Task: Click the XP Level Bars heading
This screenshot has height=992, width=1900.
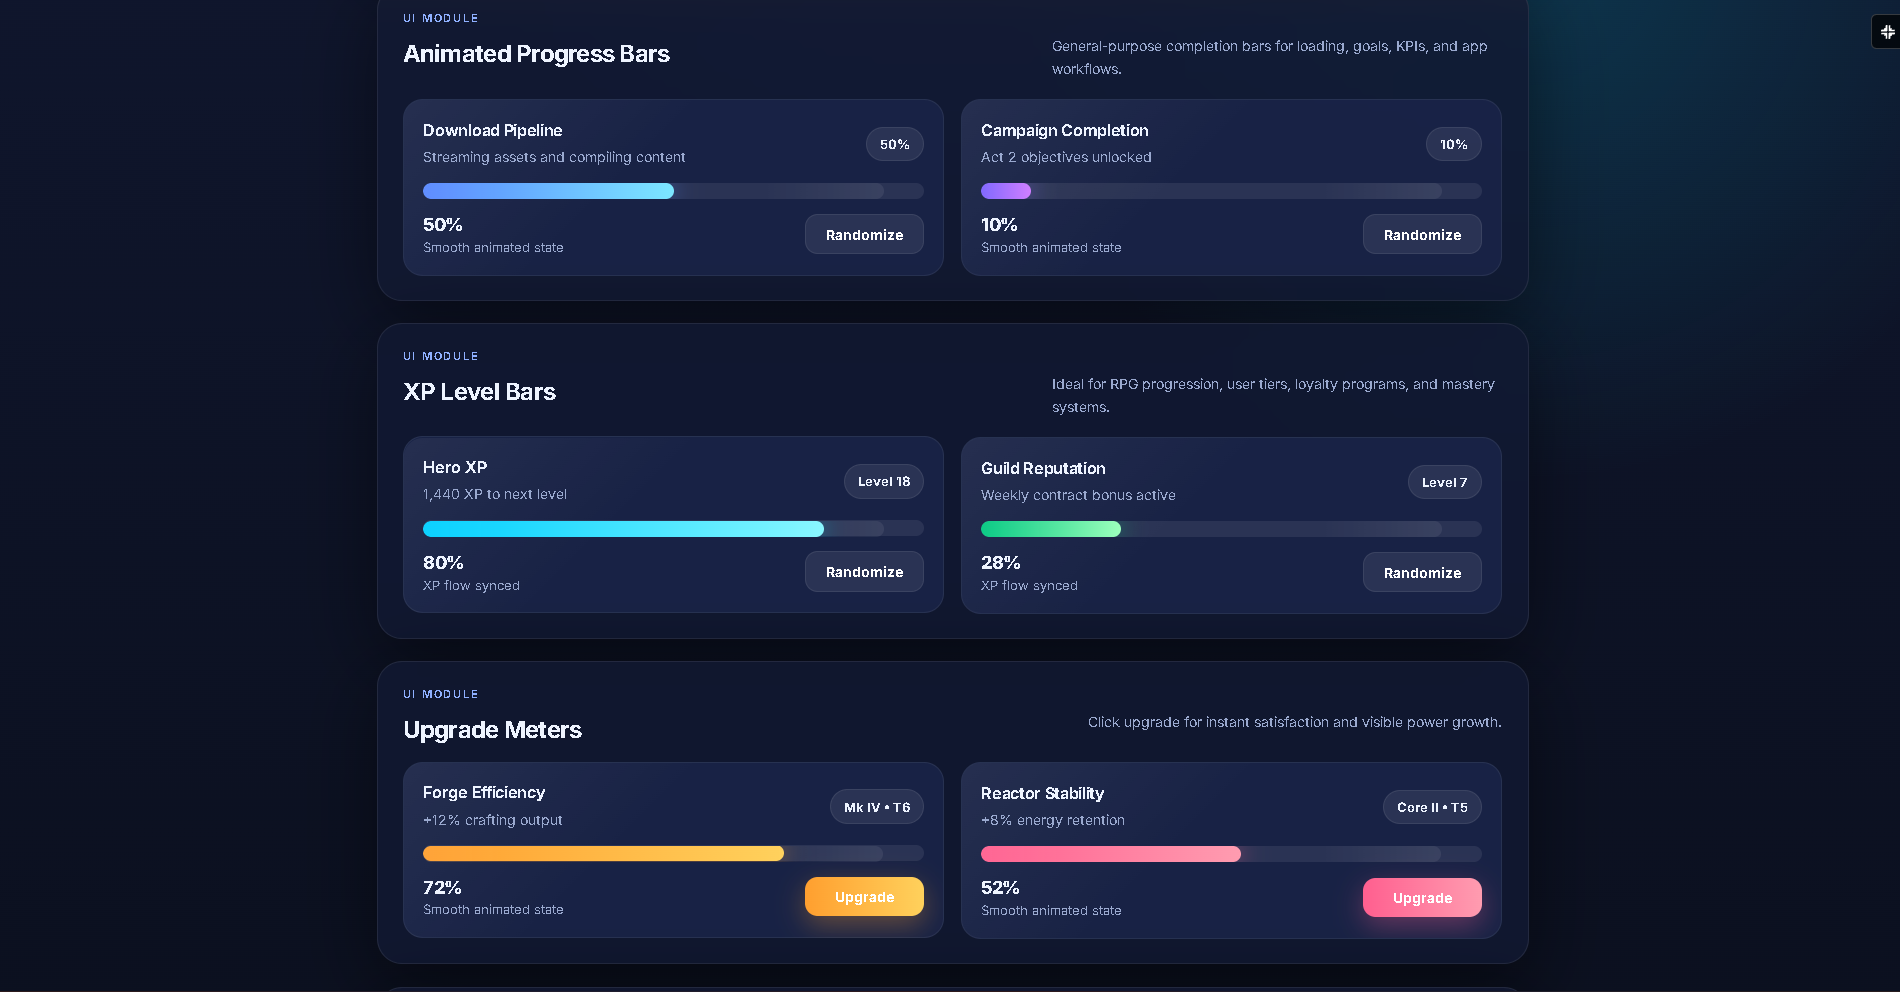Action: (x=479, y=392)
